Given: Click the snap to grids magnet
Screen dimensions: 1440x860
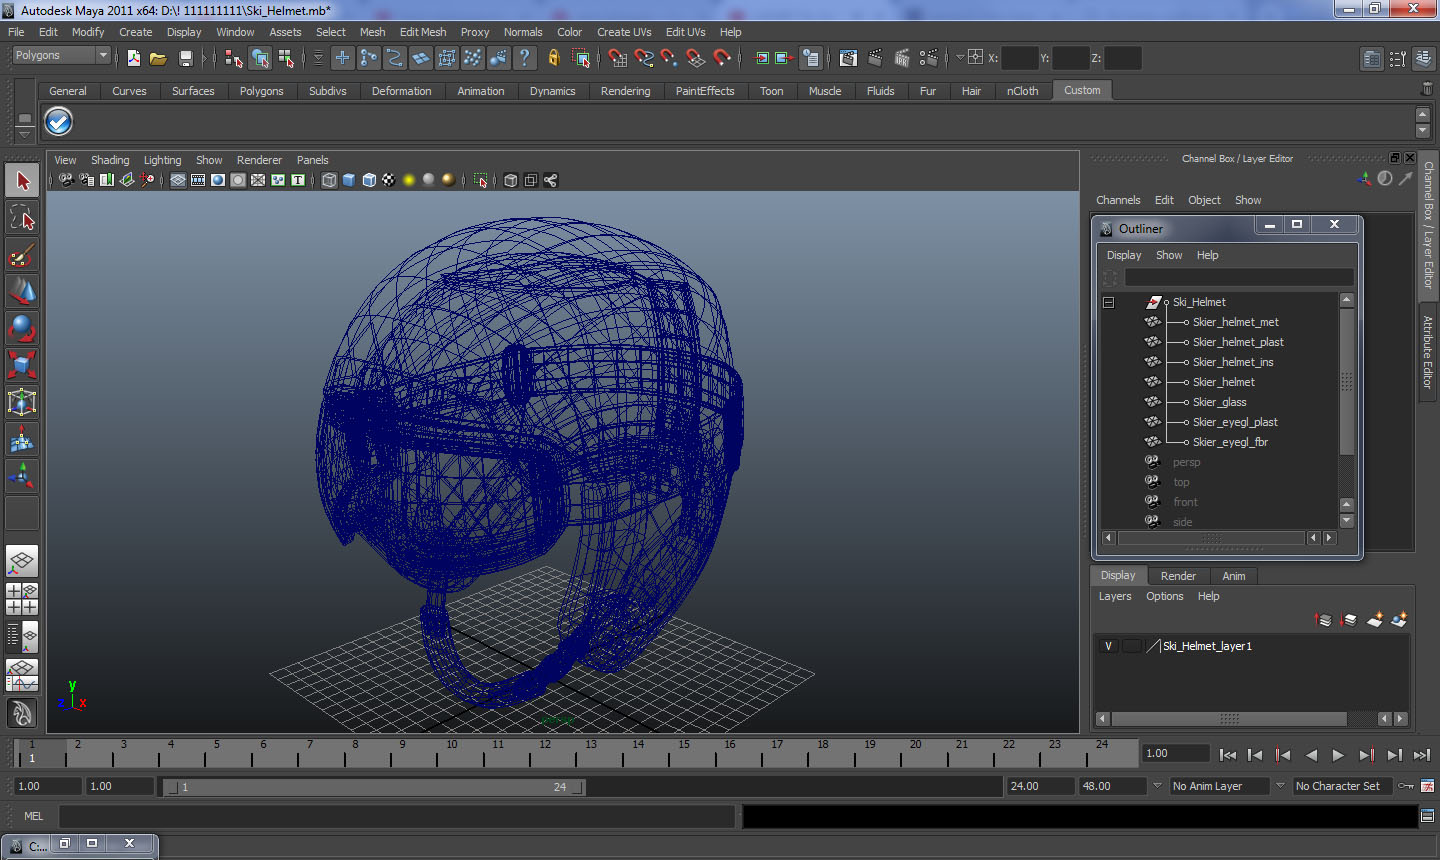Looking at the screenshot, I should (619, 58).
